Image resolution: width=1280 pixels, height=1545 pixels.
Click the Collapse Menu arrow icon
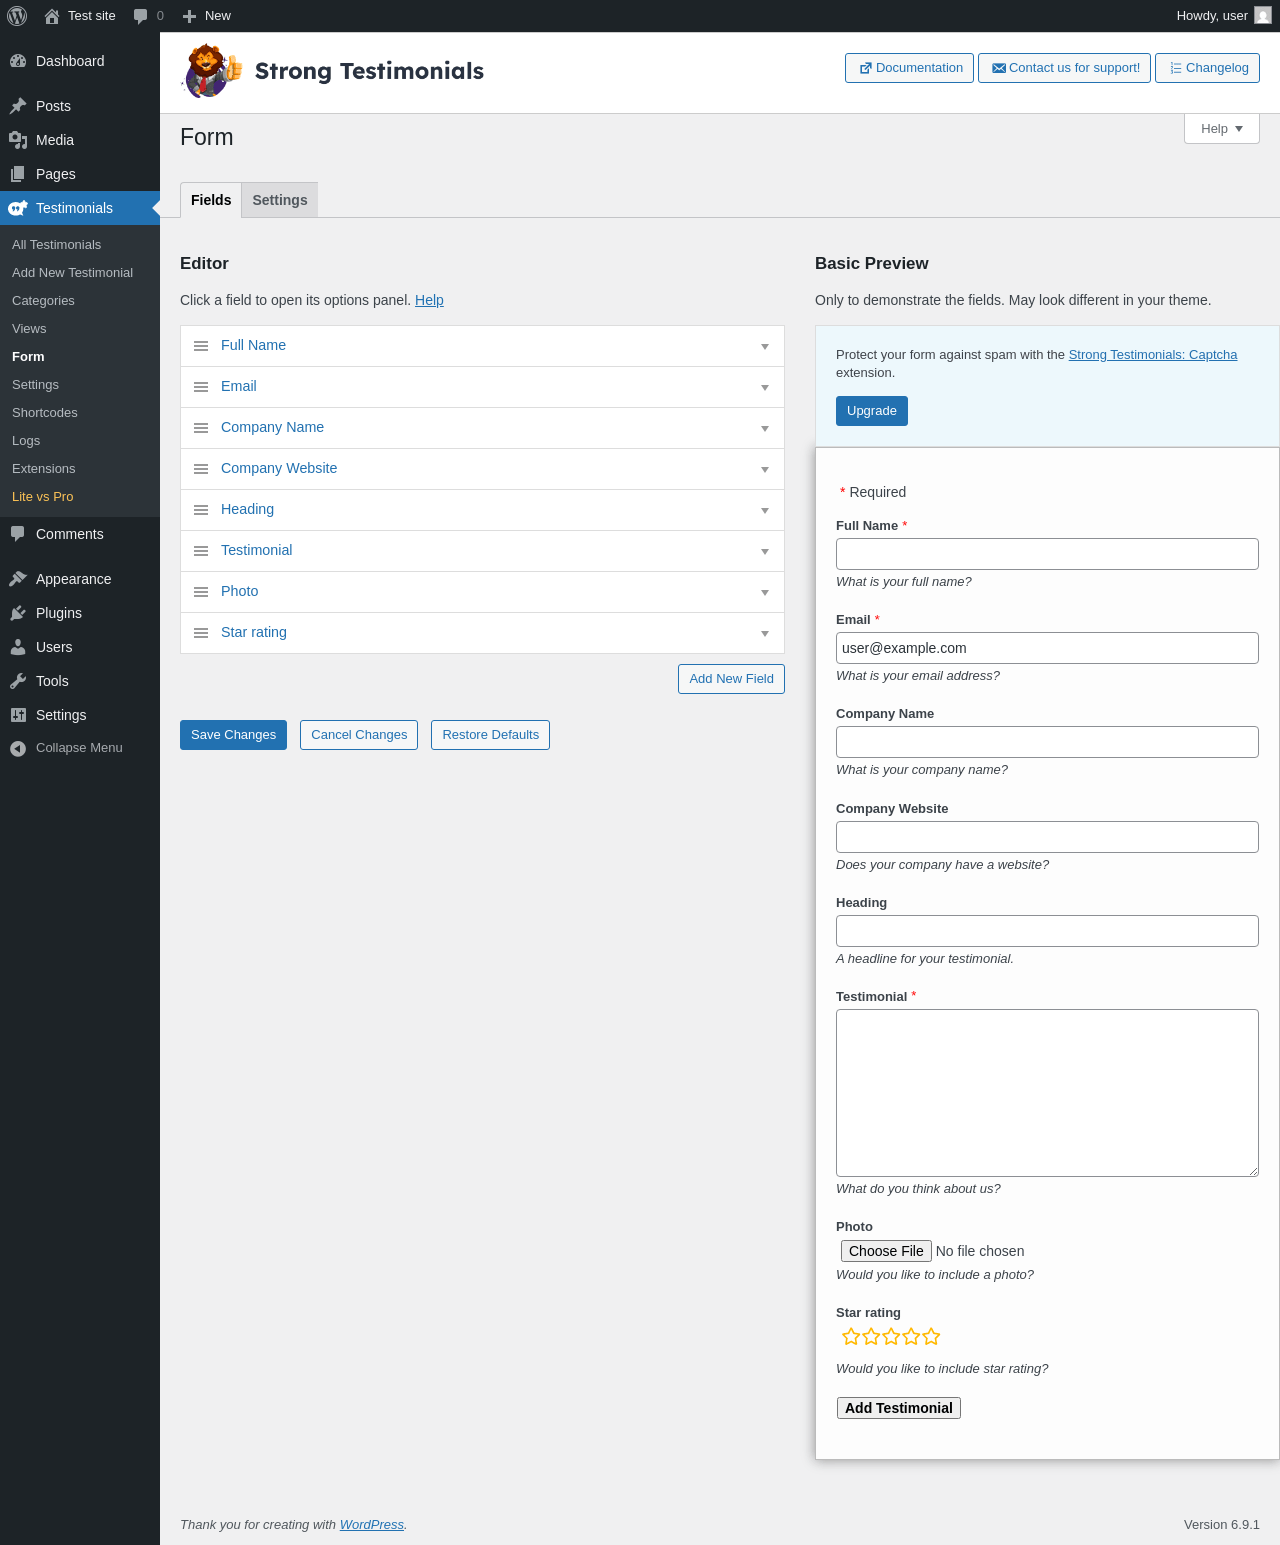point(18,748)
